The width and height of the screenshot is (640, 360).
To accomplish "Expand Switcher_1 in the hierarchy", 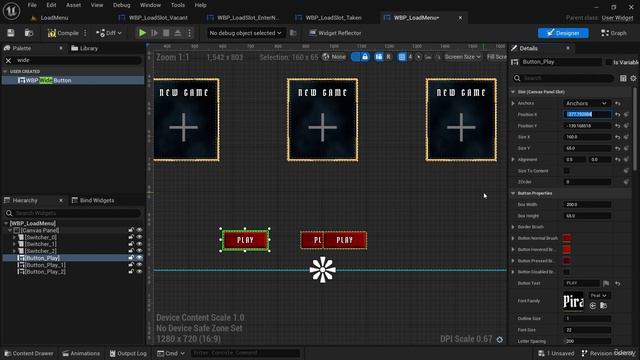I will pos(15,244).
